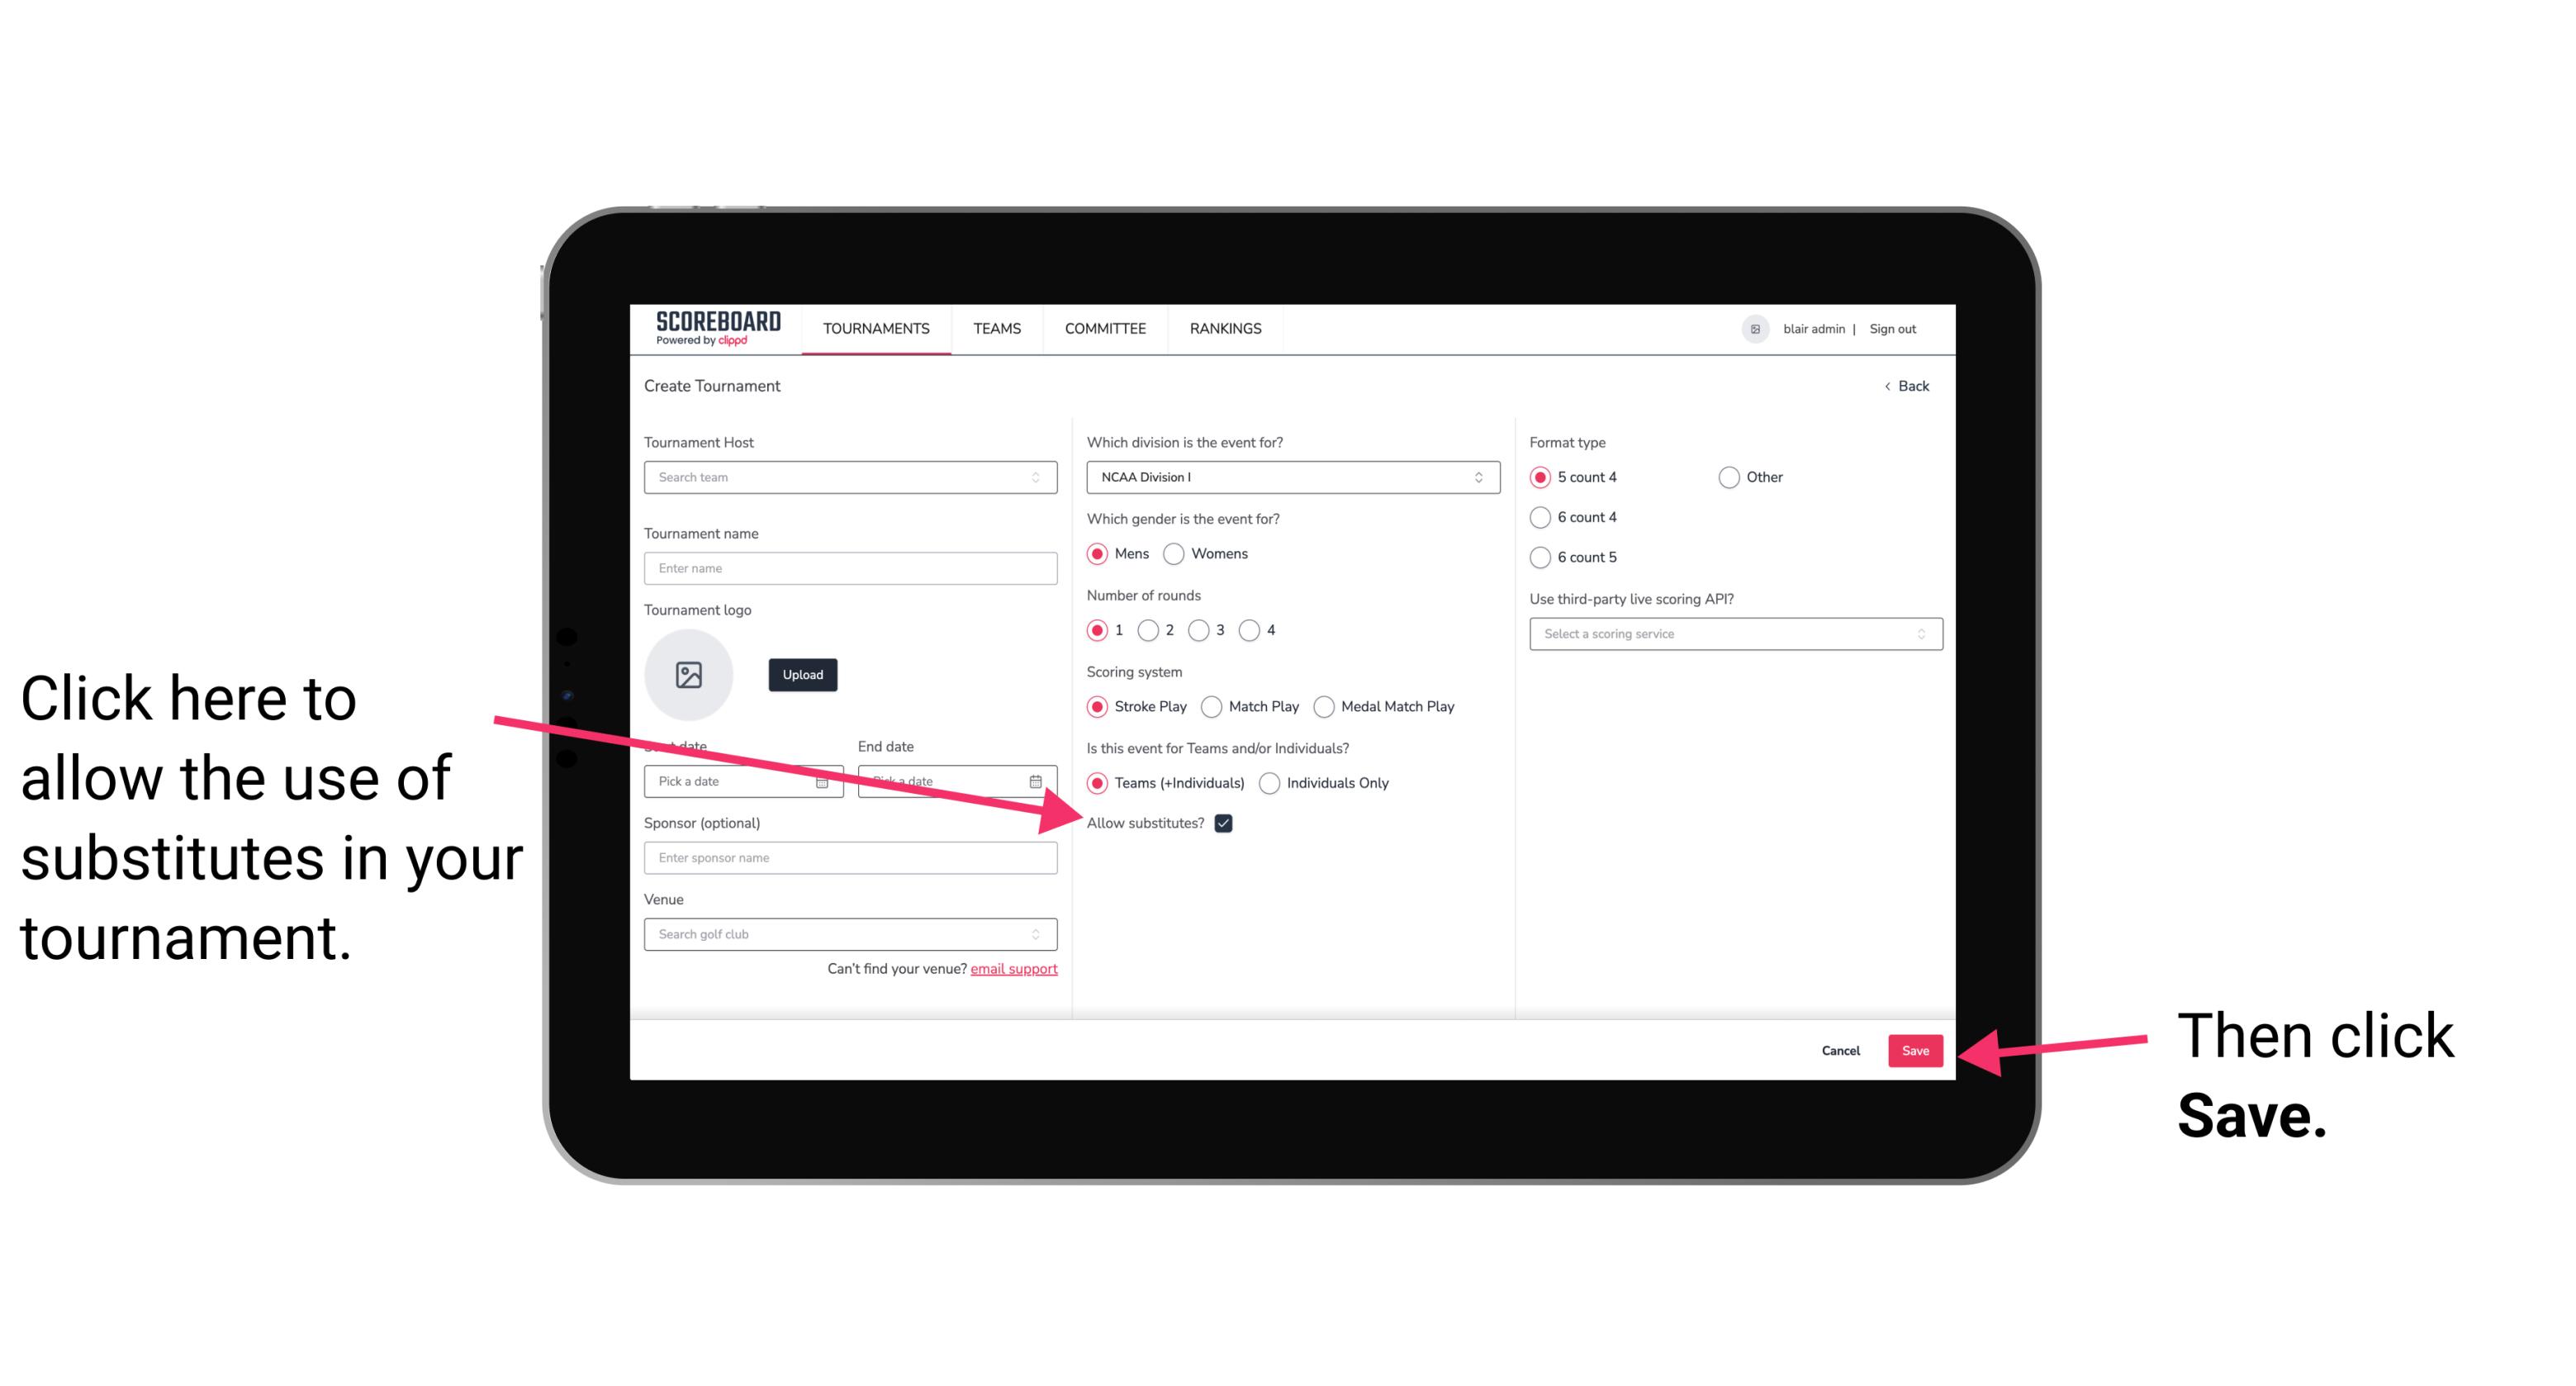Image resolution: width=2576 pixels, height=1386 pixels.
Task: Click Save to create tournament
Action: (x=1916, y=1050)
